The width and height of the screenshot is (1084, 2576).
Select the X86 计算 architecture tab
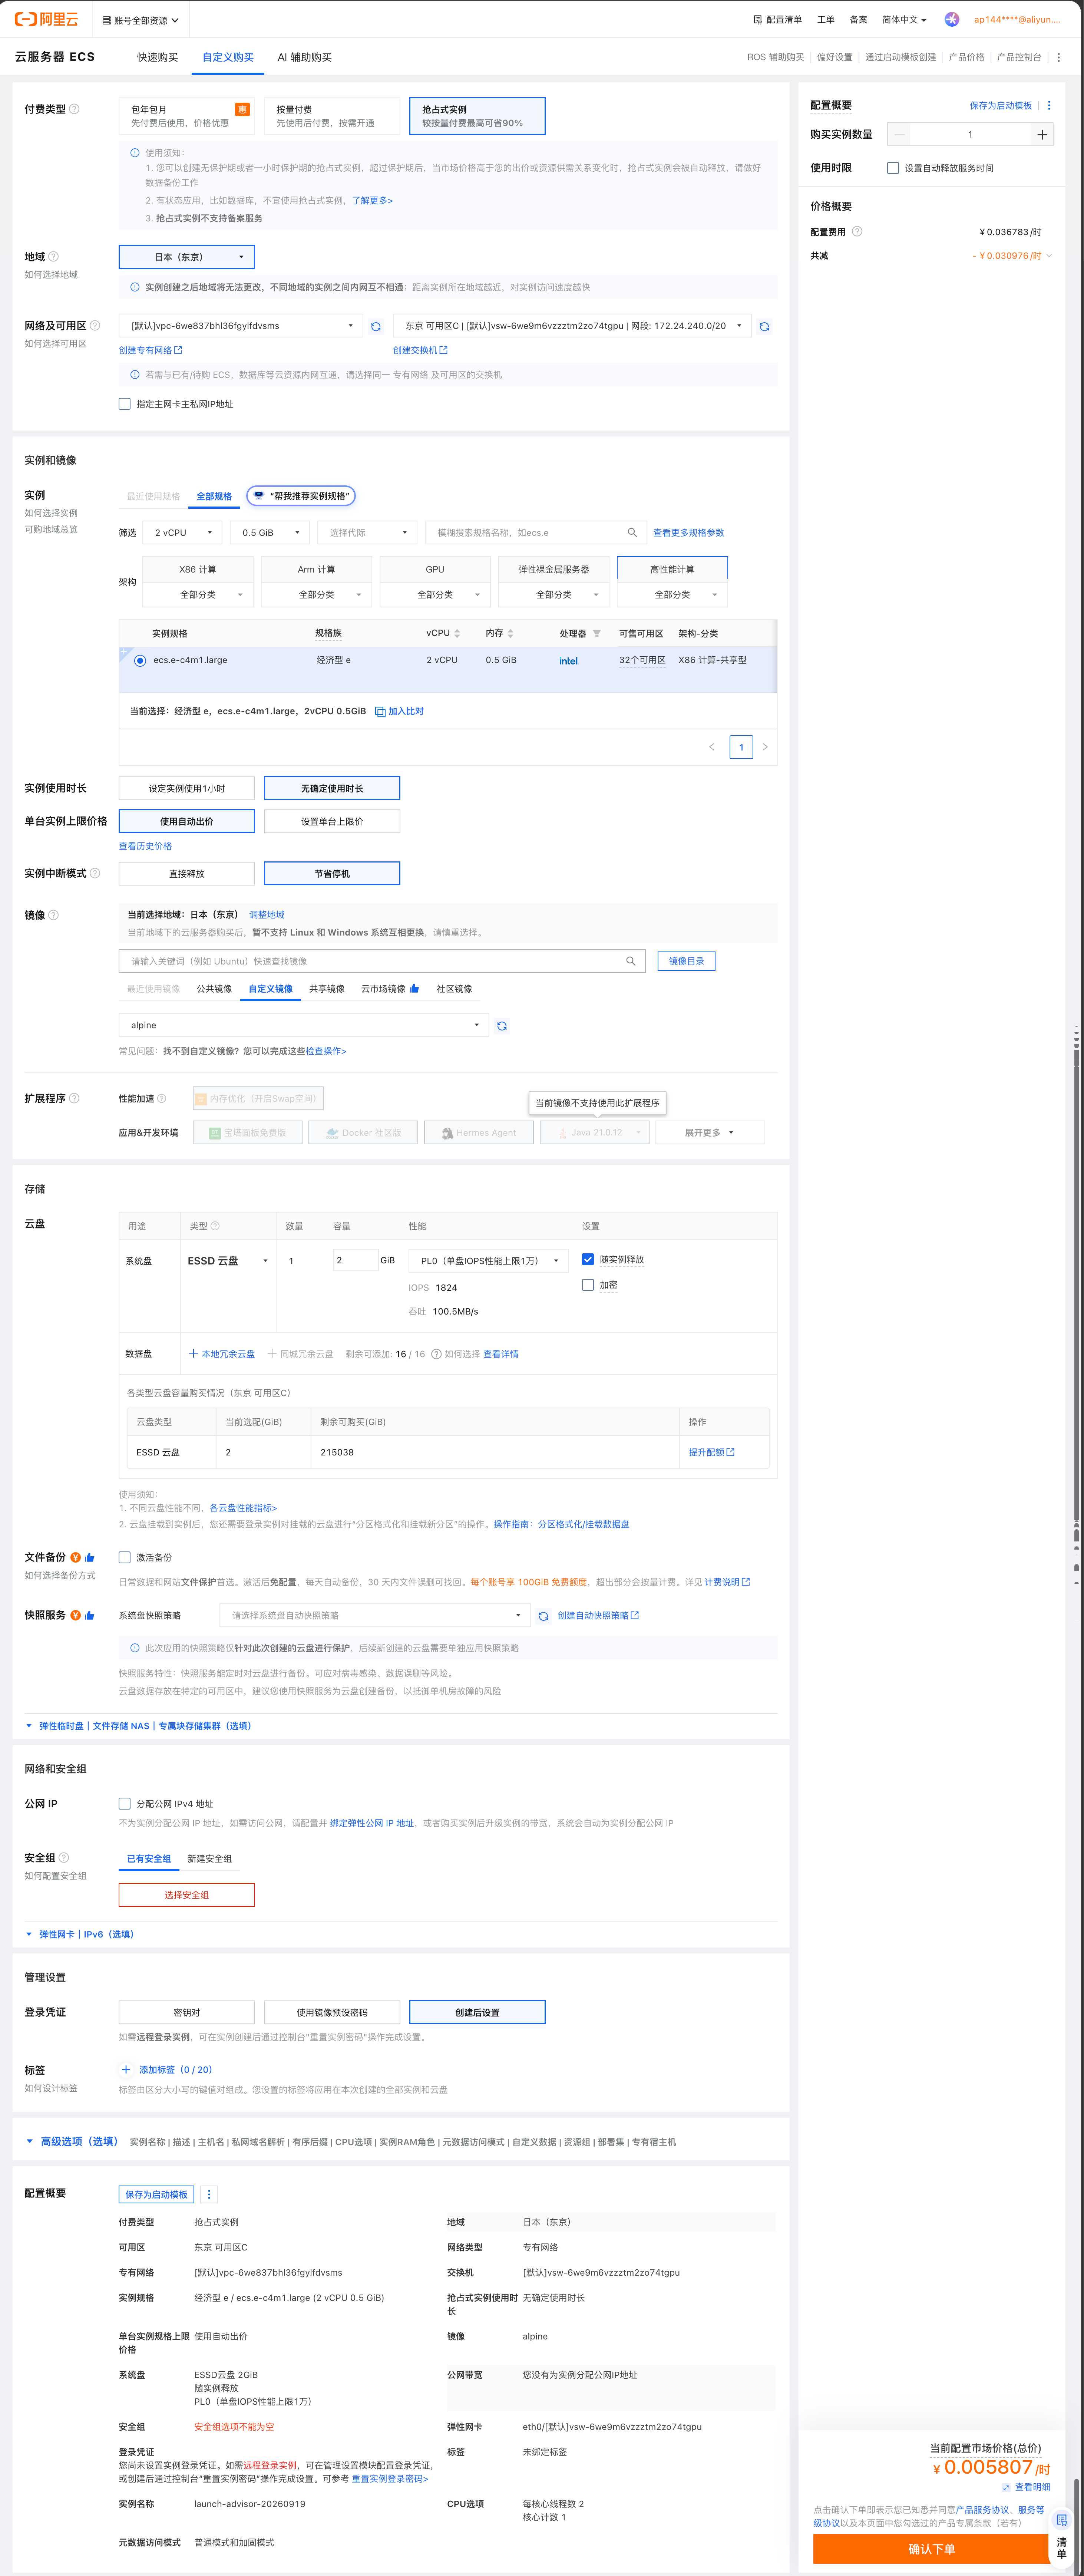coord(198,570)
